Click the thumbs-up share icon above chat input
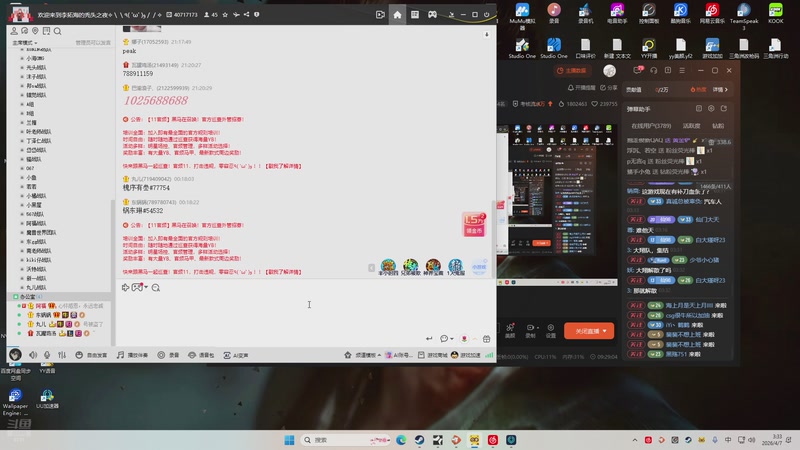The image size is (800, 450). [x=125, y=288]
